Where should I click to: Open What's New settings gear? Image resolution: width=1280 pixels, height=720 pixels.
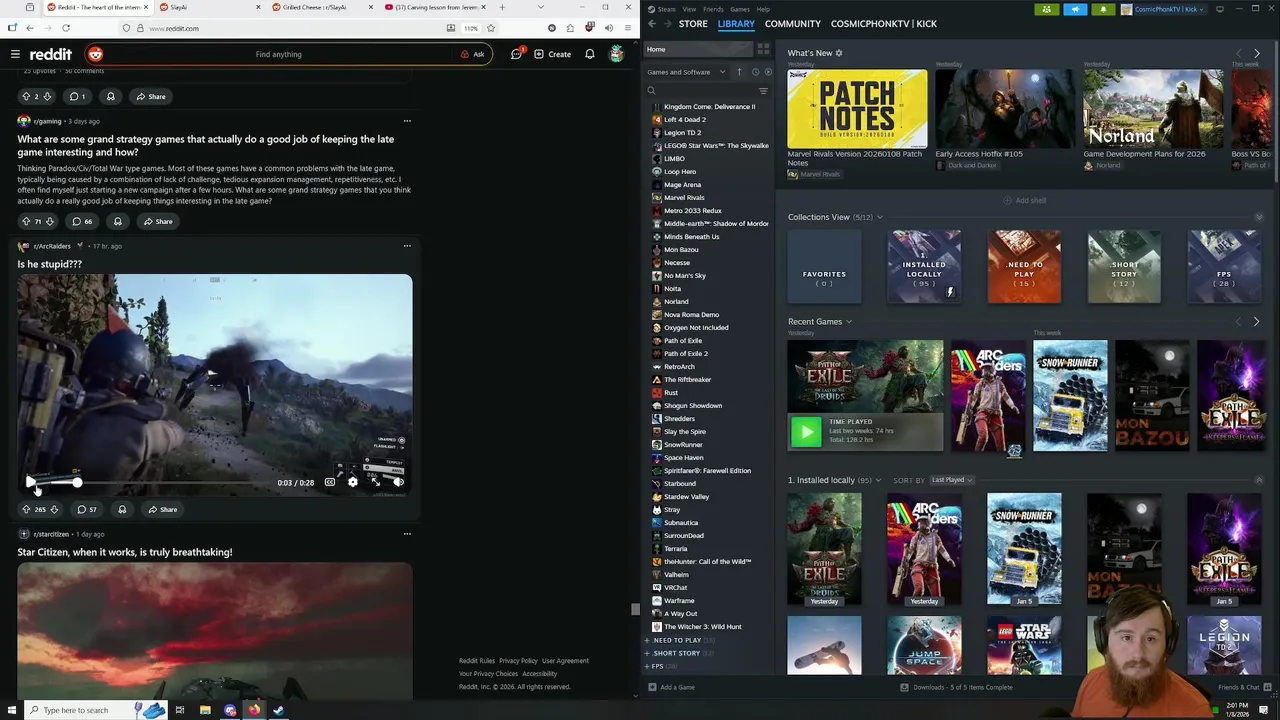839,53
